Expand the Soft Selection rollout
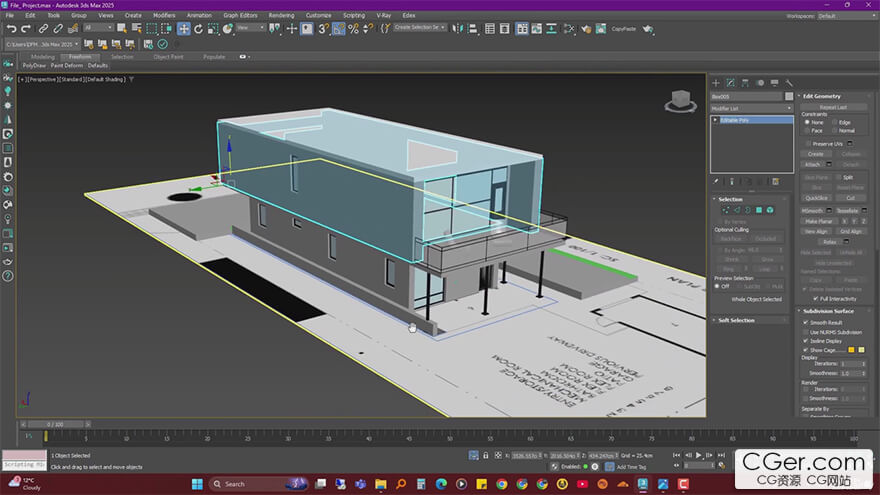Image resolution: width=880 pixels, height=495 pixels. (737, 320)
